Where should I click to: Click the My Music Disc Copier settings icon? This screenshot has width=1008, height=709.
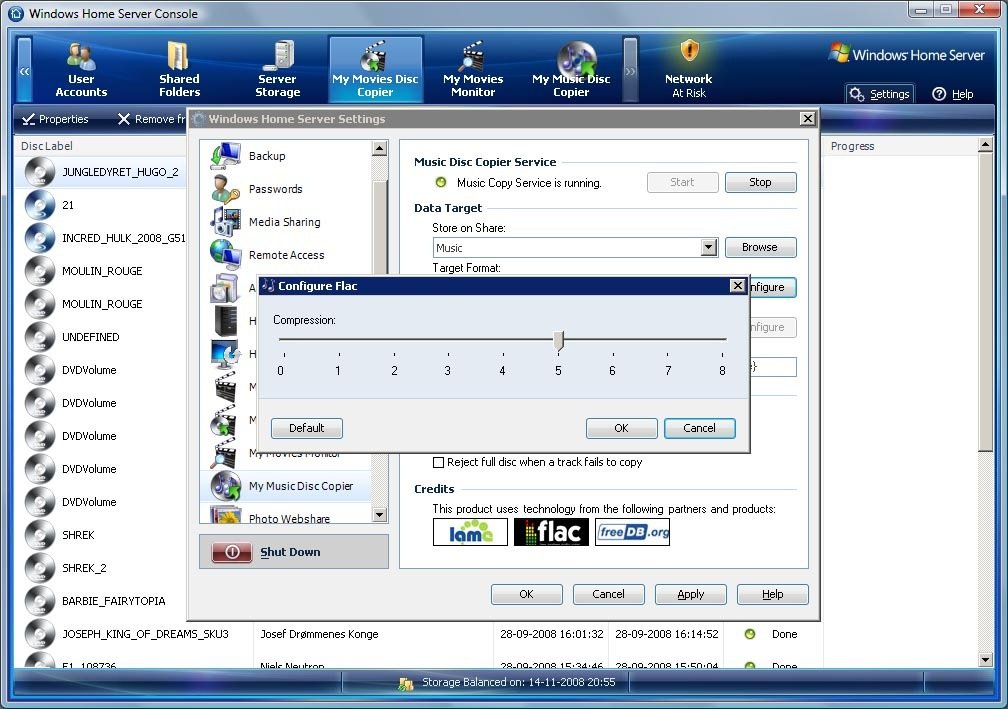(225, 486)
